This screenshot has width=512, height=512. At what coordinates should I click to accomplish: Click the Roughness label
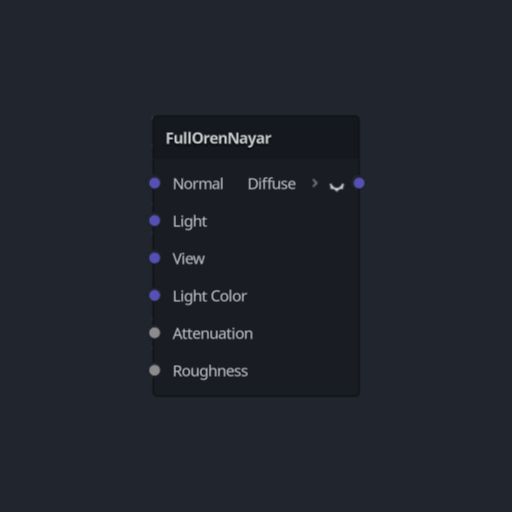pos(210,371)
